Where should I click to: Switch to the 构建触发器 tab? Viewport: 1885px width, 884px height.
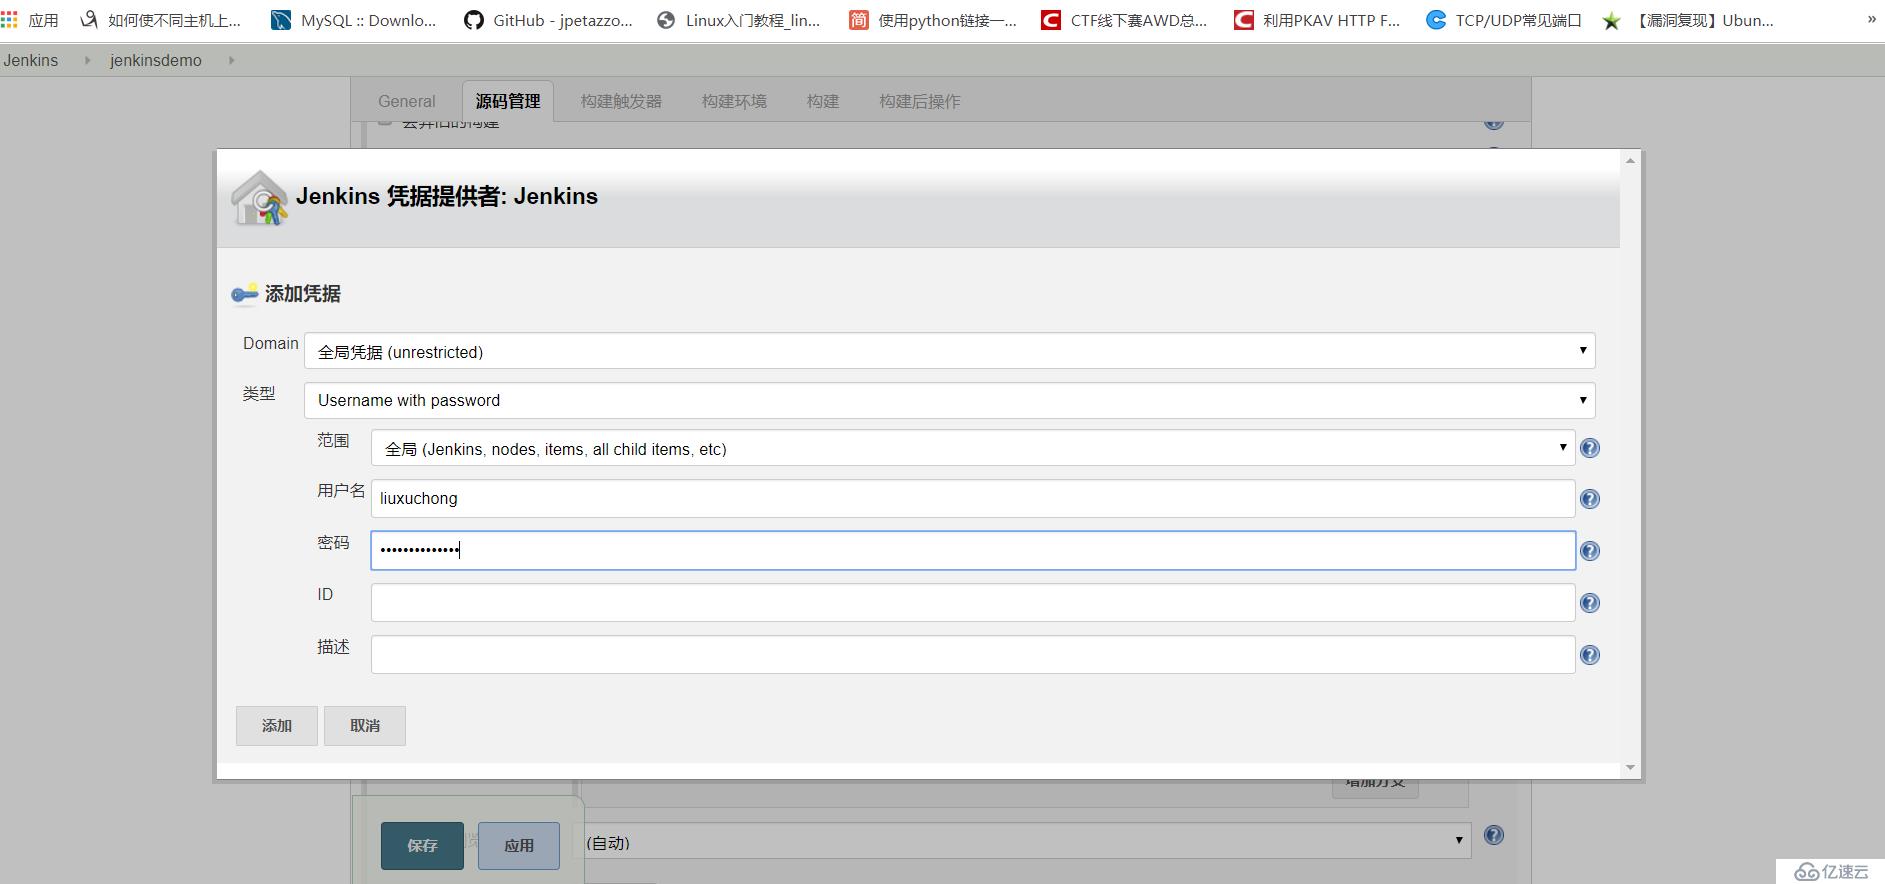(x=621, y=101)
